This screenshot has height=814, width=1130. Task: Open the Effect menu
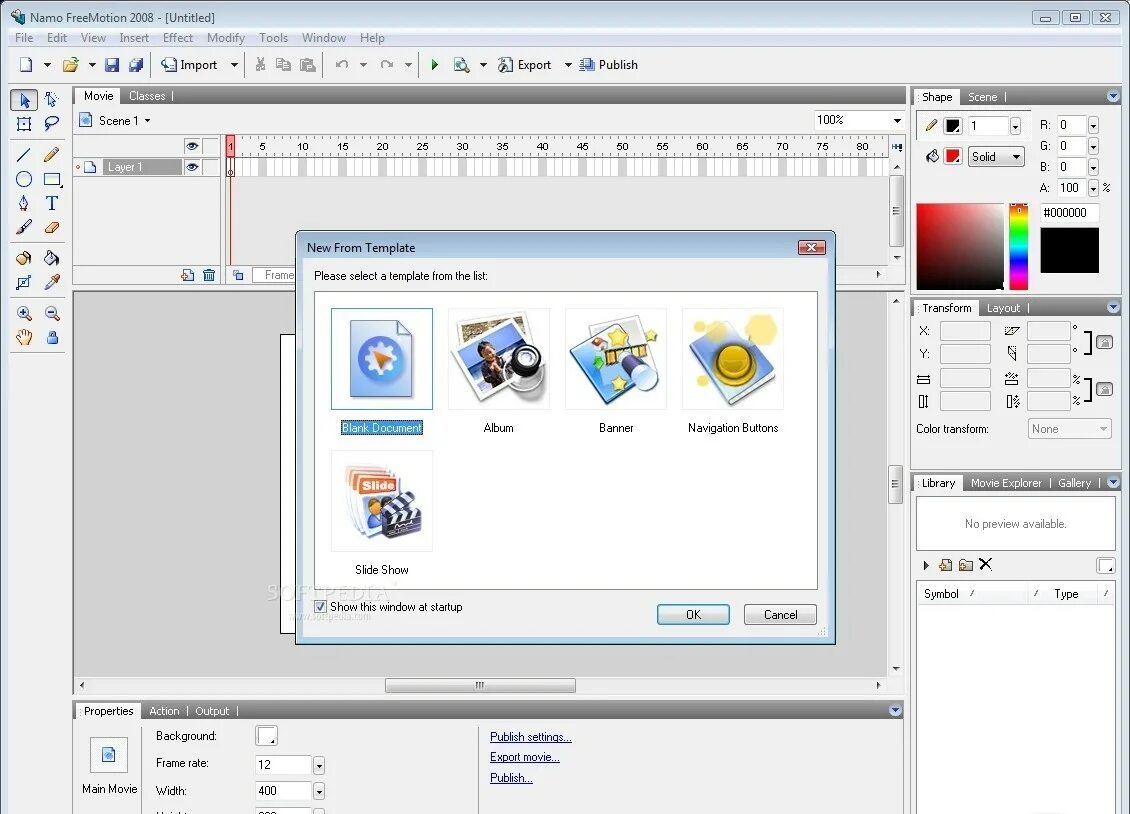[x=177, y=38]
